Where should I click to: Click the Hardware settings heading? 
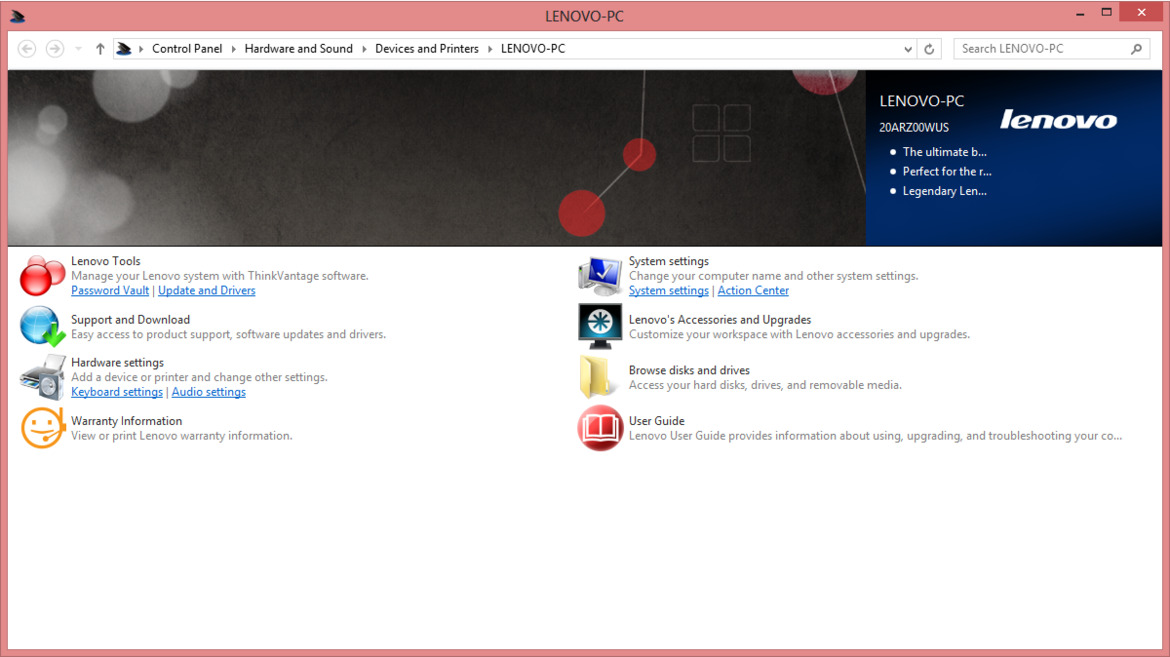coord(117,363)
